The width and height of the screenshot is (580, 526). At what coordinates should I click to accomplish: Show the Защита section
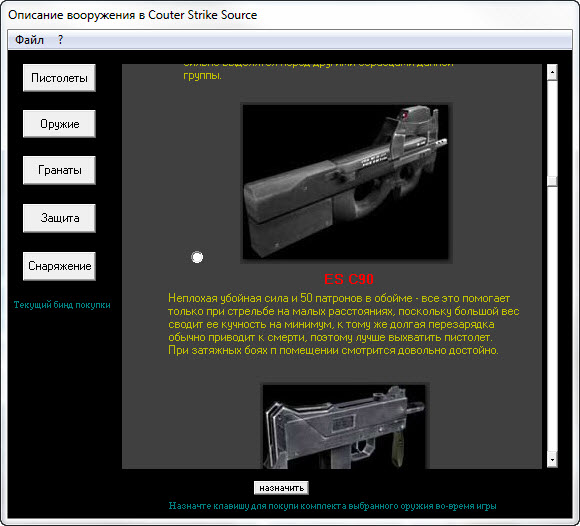click(59, 218)
